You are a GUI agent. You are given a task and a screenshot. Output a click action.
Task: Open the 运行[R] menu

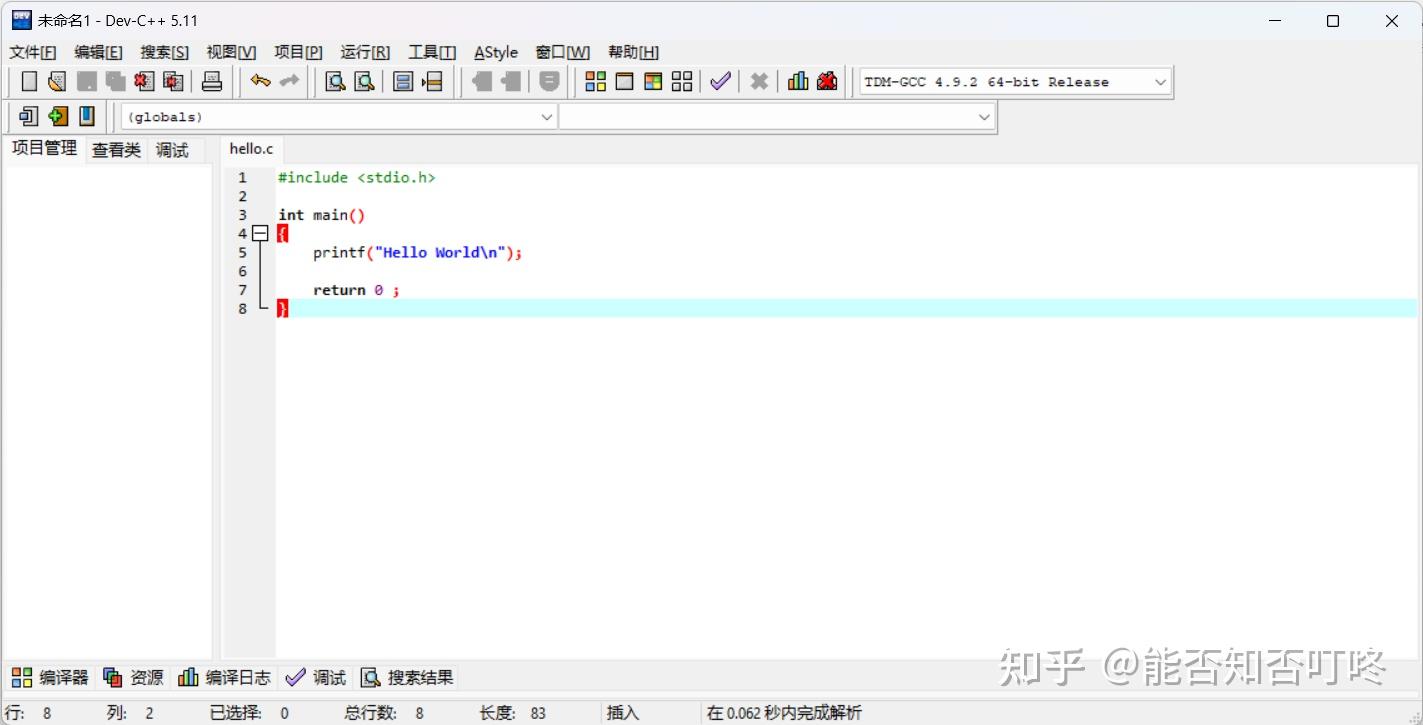pyautogui.click(x=364, y=51)
